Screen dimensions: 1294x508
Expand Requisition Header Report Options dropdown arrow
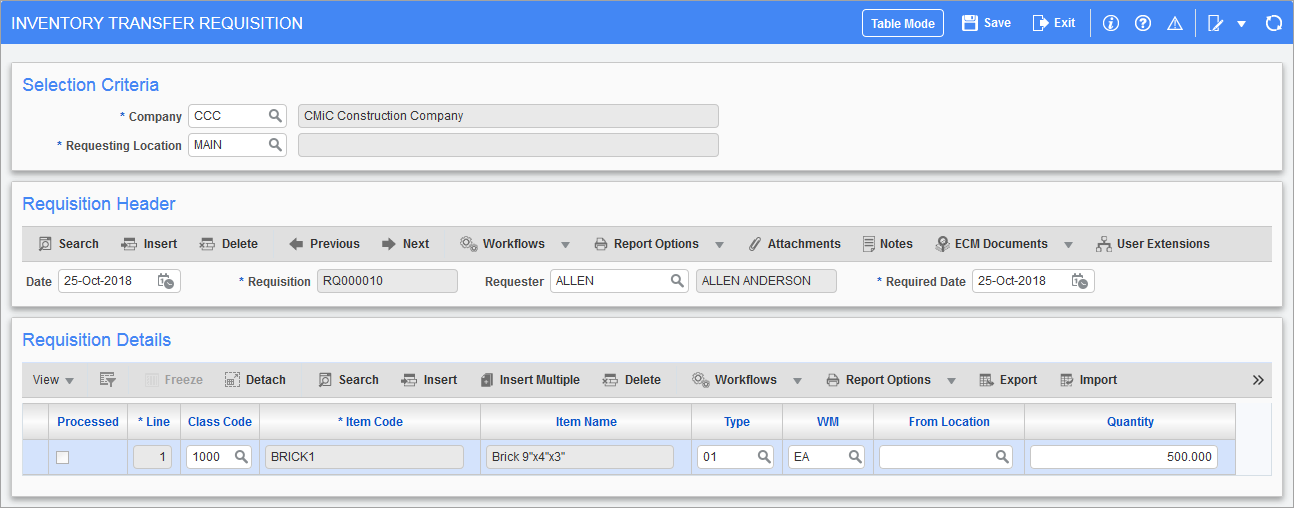719,244
